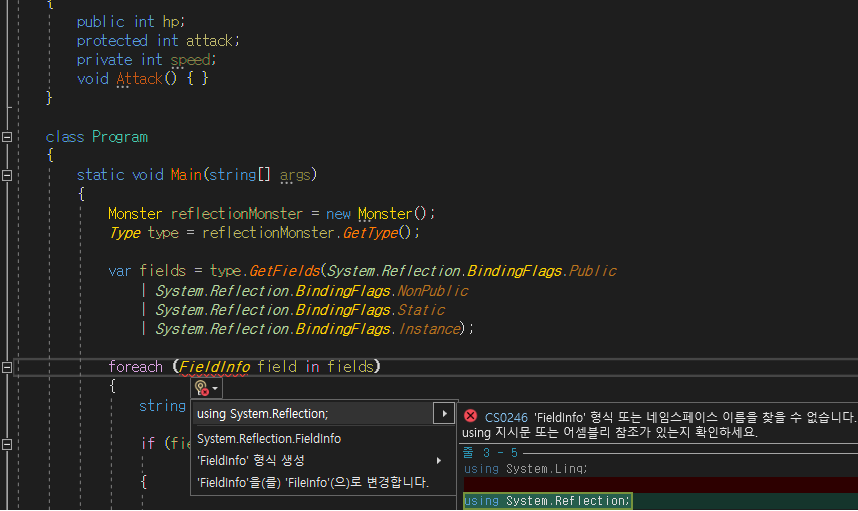Open the error lightbulb quick actions icon
The height and width of the screenshot is (511, 858).
201,388
